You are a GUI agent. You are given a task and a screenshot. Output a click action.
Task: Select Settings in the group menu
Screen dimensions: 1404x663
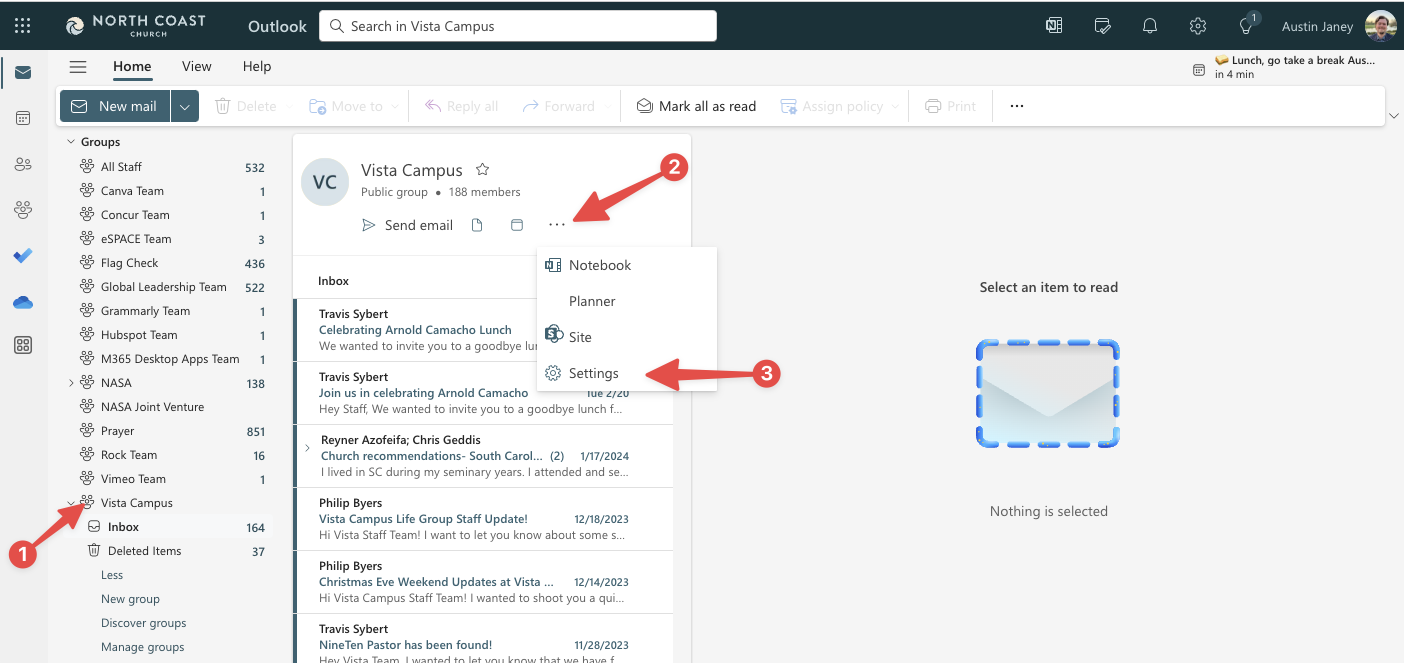[593, 373]
